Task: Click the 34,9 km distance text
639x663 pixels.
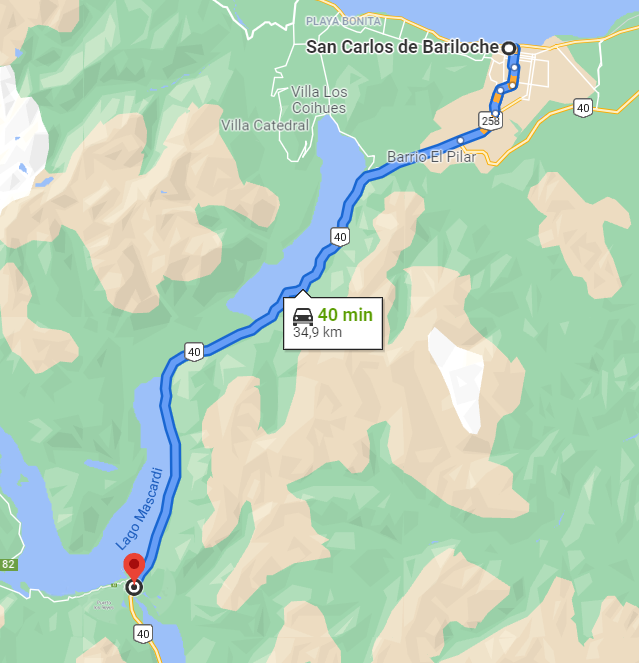Action: pyautogui.click(x=317, y=332)
